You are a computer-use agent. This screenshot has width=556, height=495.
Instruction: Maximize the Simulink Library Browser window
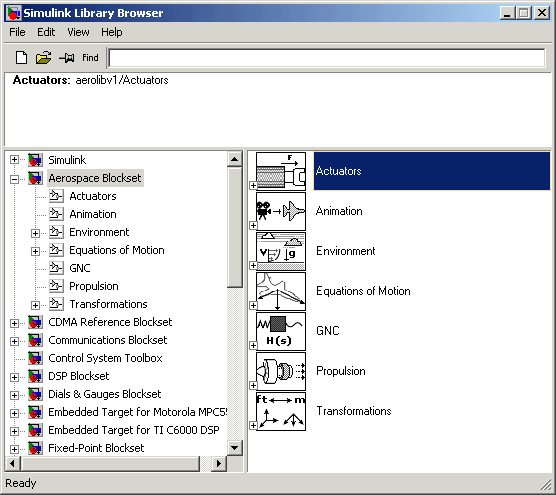(x=524, y=13)
